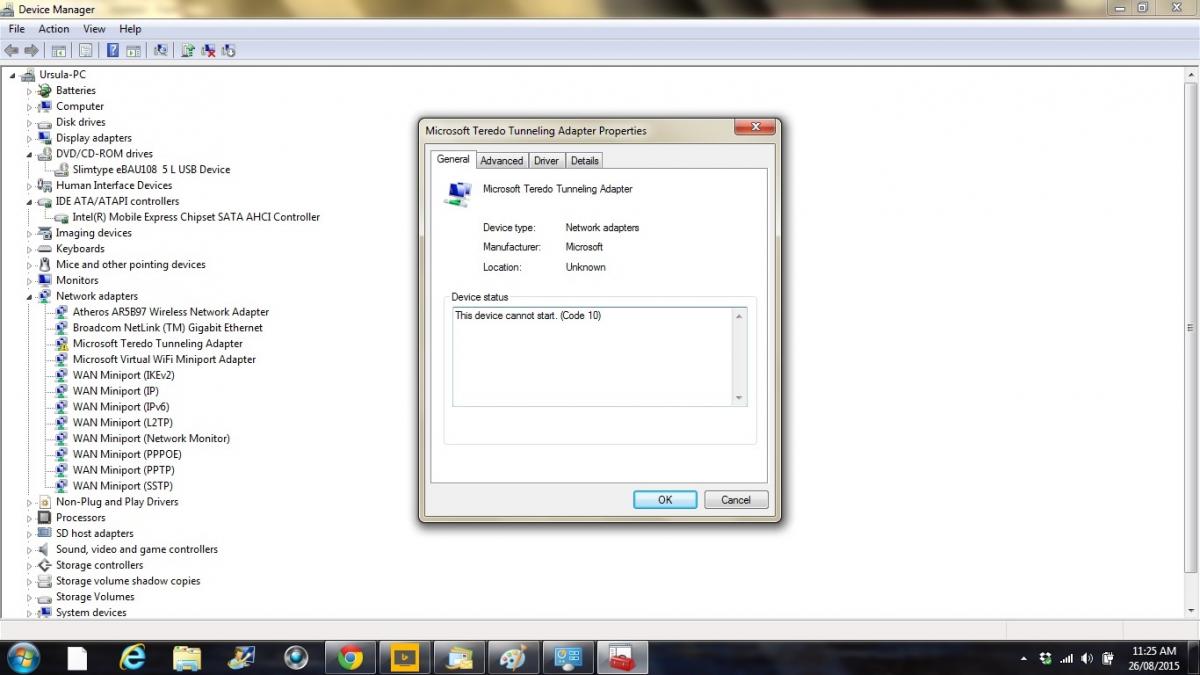Screen dimensions: 1200x675
Task: Show hidden tray icons arrow
Action: tap(1023, 658)
